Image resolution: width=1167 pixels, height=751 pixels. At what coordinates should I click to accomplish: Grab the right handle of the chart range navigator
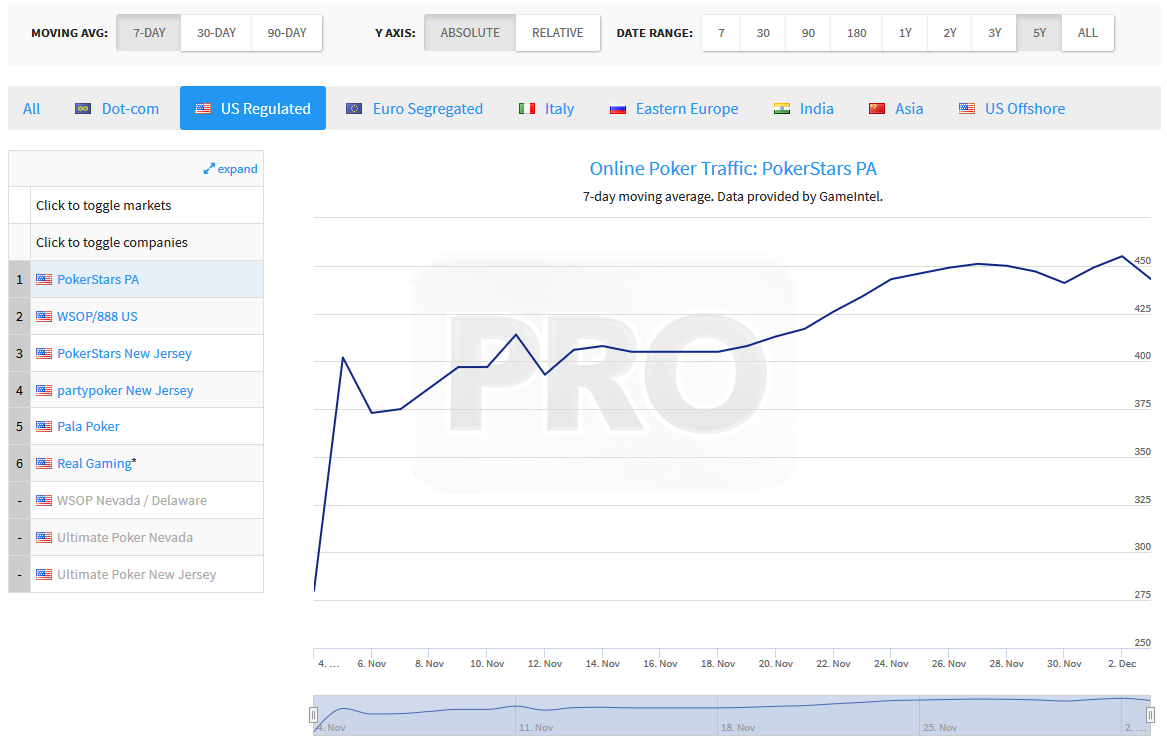[x=1150, y=715]
